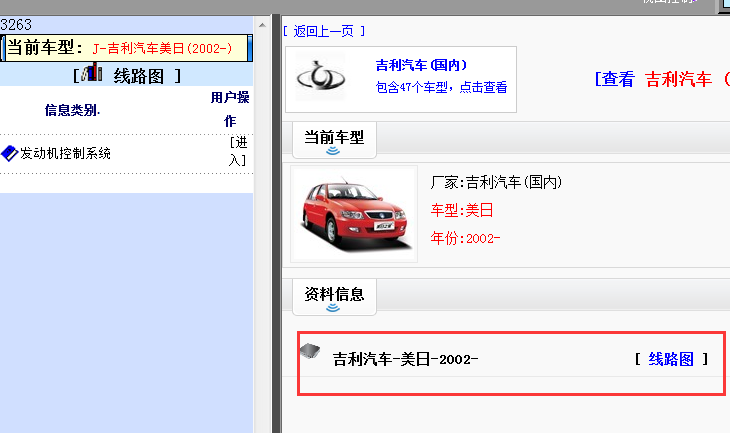Click the 查看 吉利汽车 link at right
The image size is (730, 433).
tap(662, 79)
